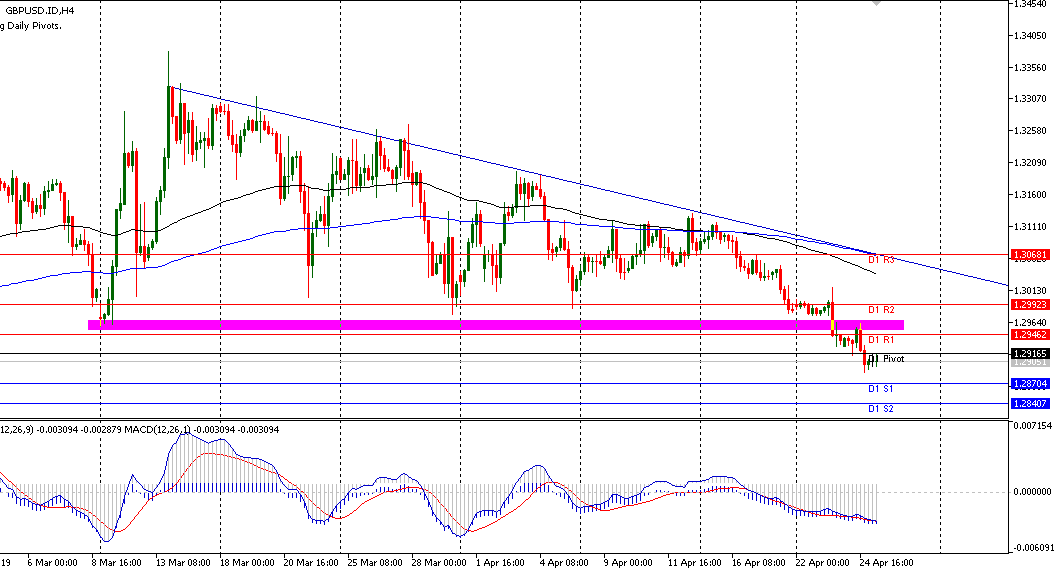Select the red 1.29462 price tag
Image resolution: width=1057 pixels, height=573 pixels.
point(1030,334)
